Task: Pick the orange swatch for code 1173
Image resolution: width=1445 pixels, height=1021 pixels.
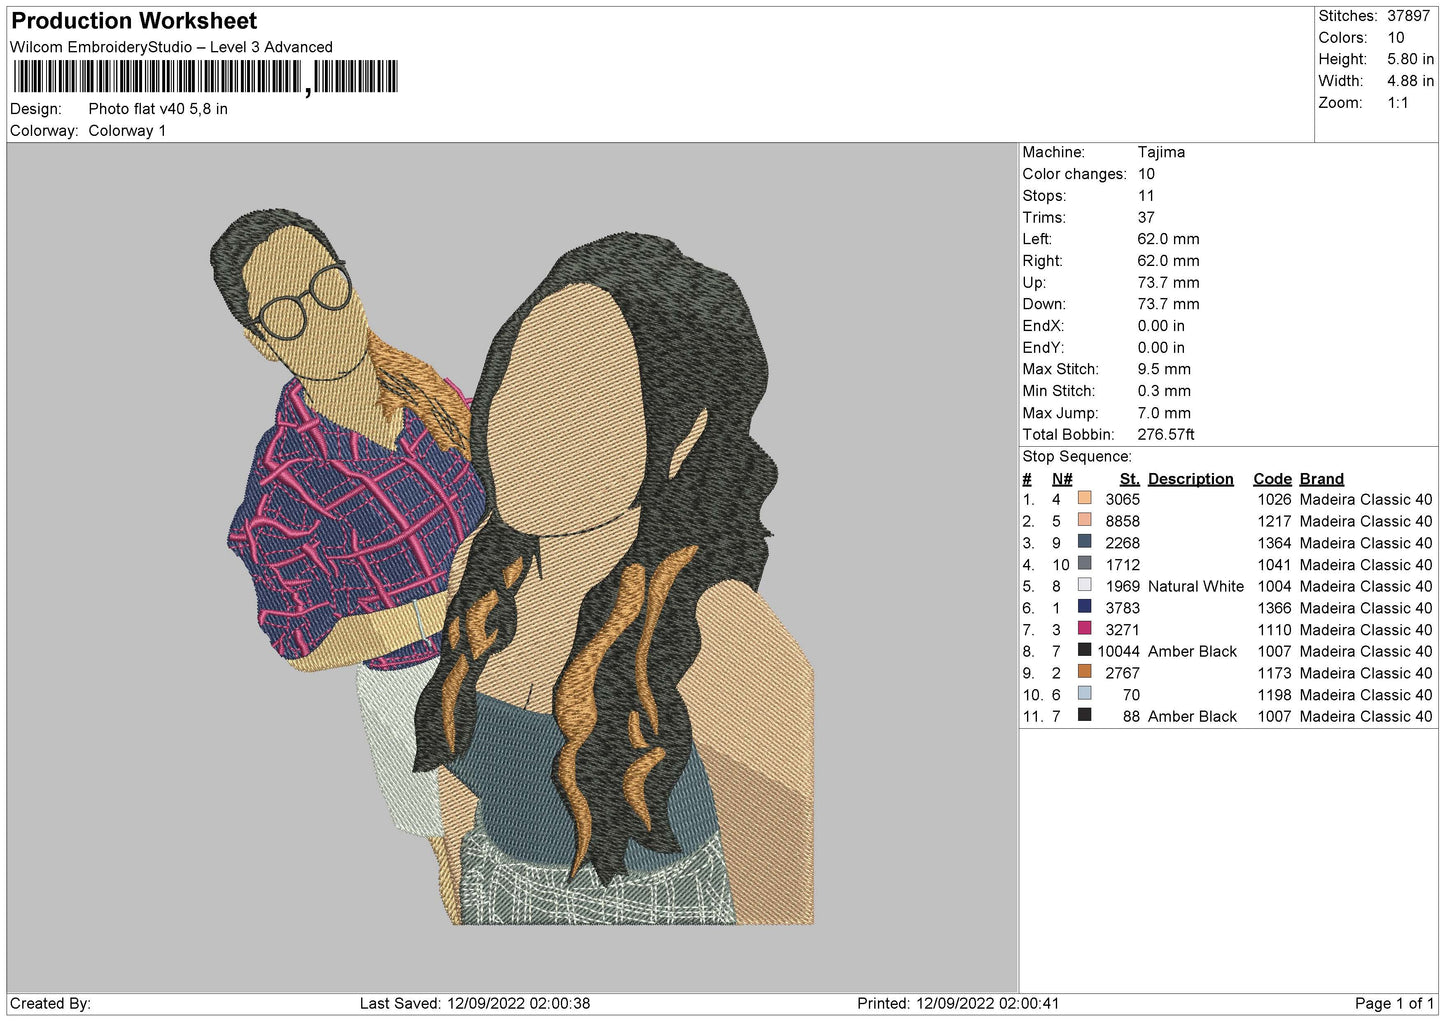Action: pos(1084,672)
